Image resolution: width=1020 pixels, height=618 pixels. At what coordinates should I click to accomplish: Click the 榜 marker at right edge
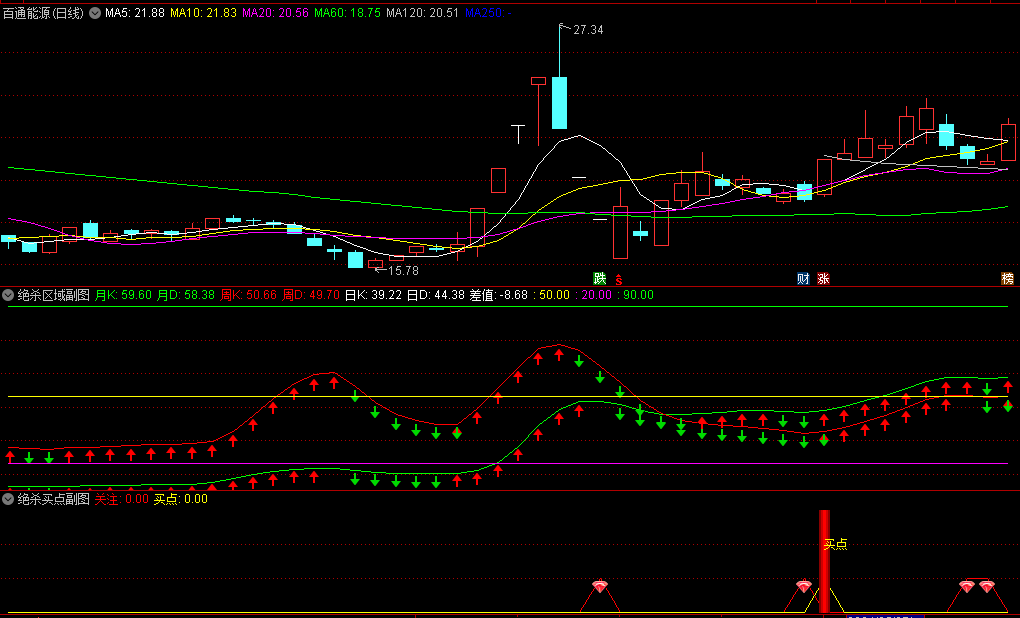[x=1007, y=278]
